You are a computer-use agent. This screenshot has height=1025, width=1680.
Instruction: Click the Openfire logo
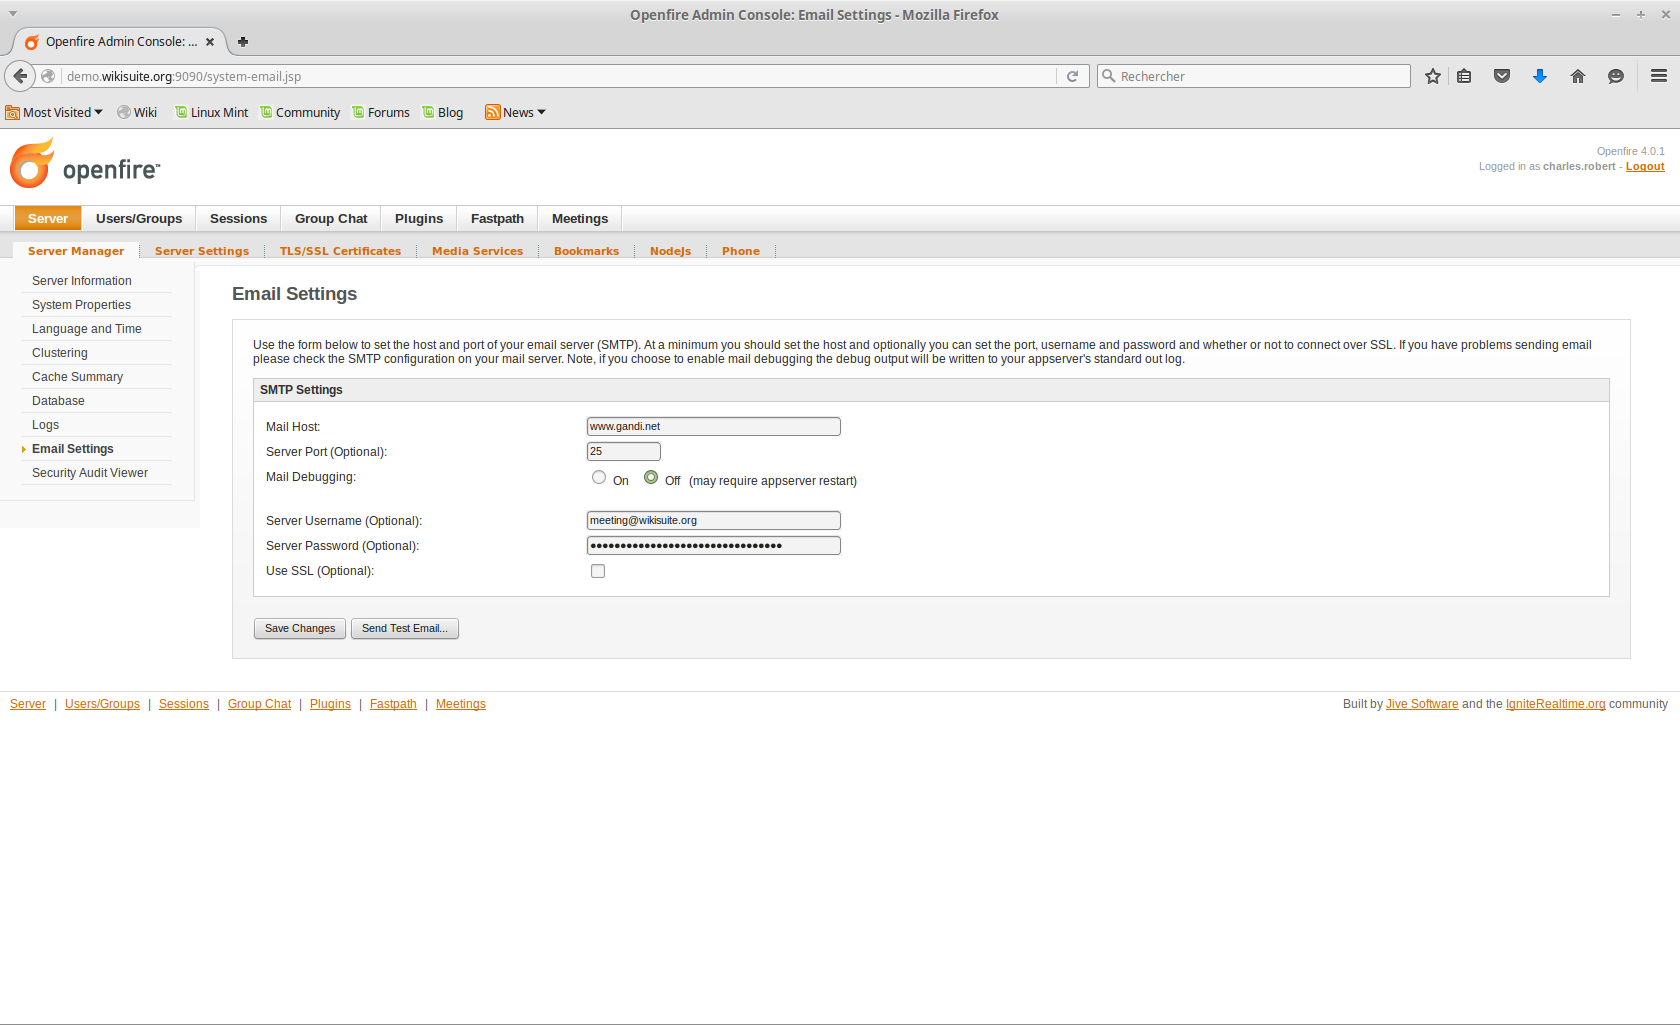[x=85, y=165]
